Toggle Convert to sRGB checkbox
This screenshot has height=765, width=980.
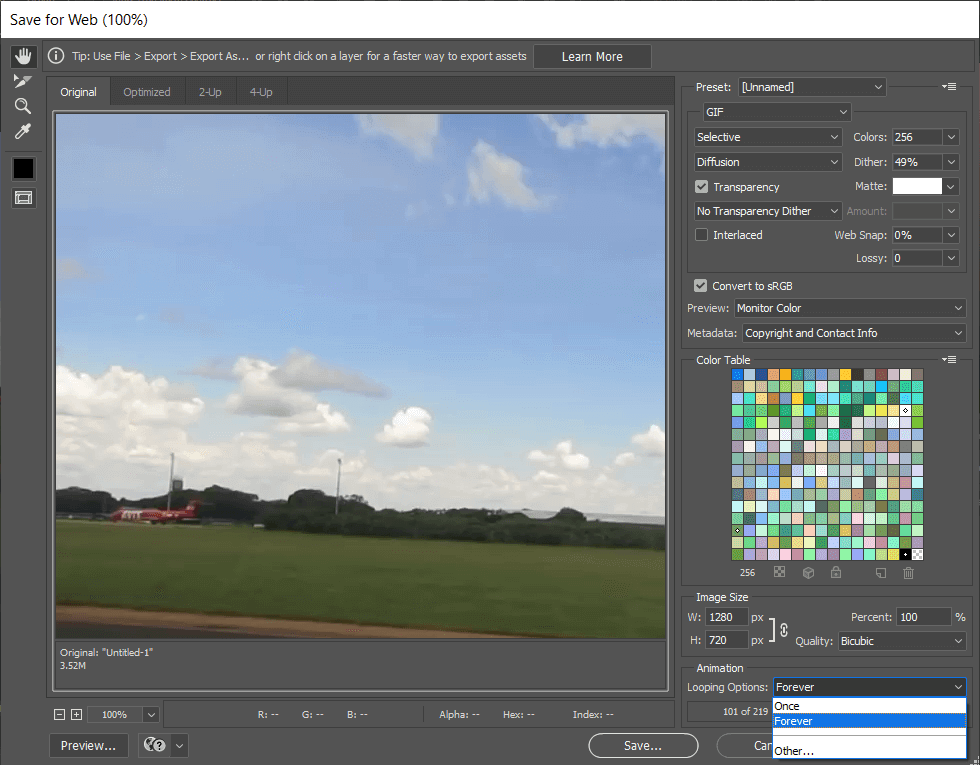point(702,286)
